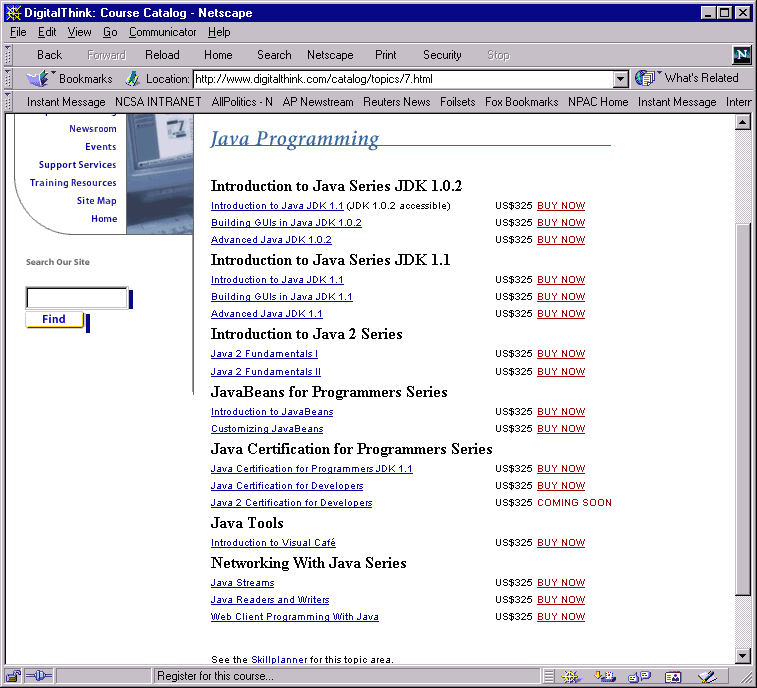
Task: Open the Events sidebar link
Action: 100,147
